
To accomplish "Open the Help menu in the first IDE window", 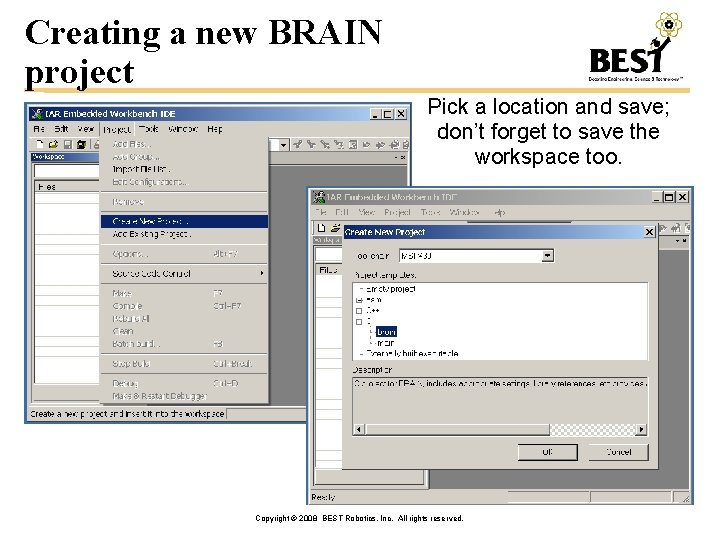I will 214,129.
